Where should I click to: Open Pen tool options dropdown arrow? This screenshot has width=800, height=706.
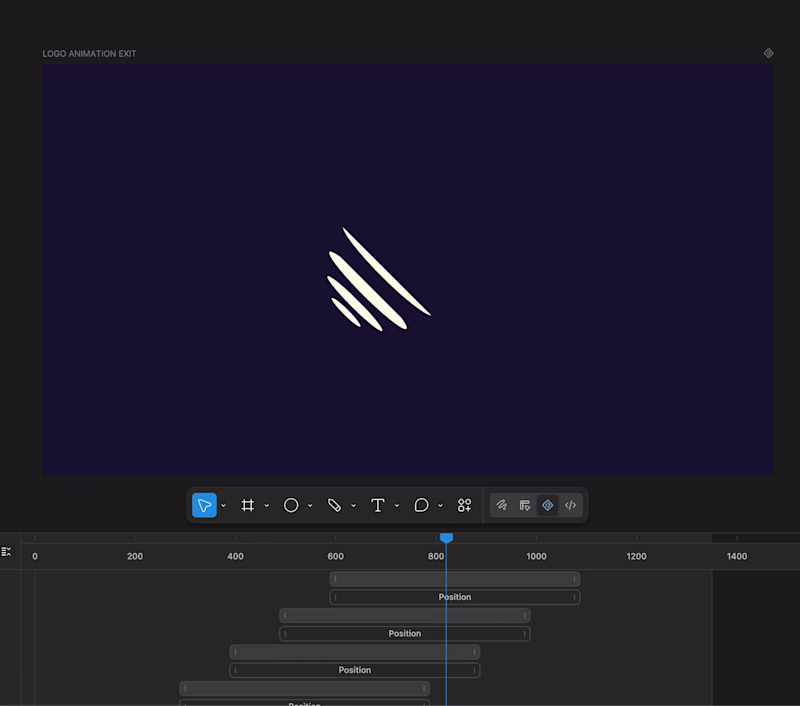[354, 506]
